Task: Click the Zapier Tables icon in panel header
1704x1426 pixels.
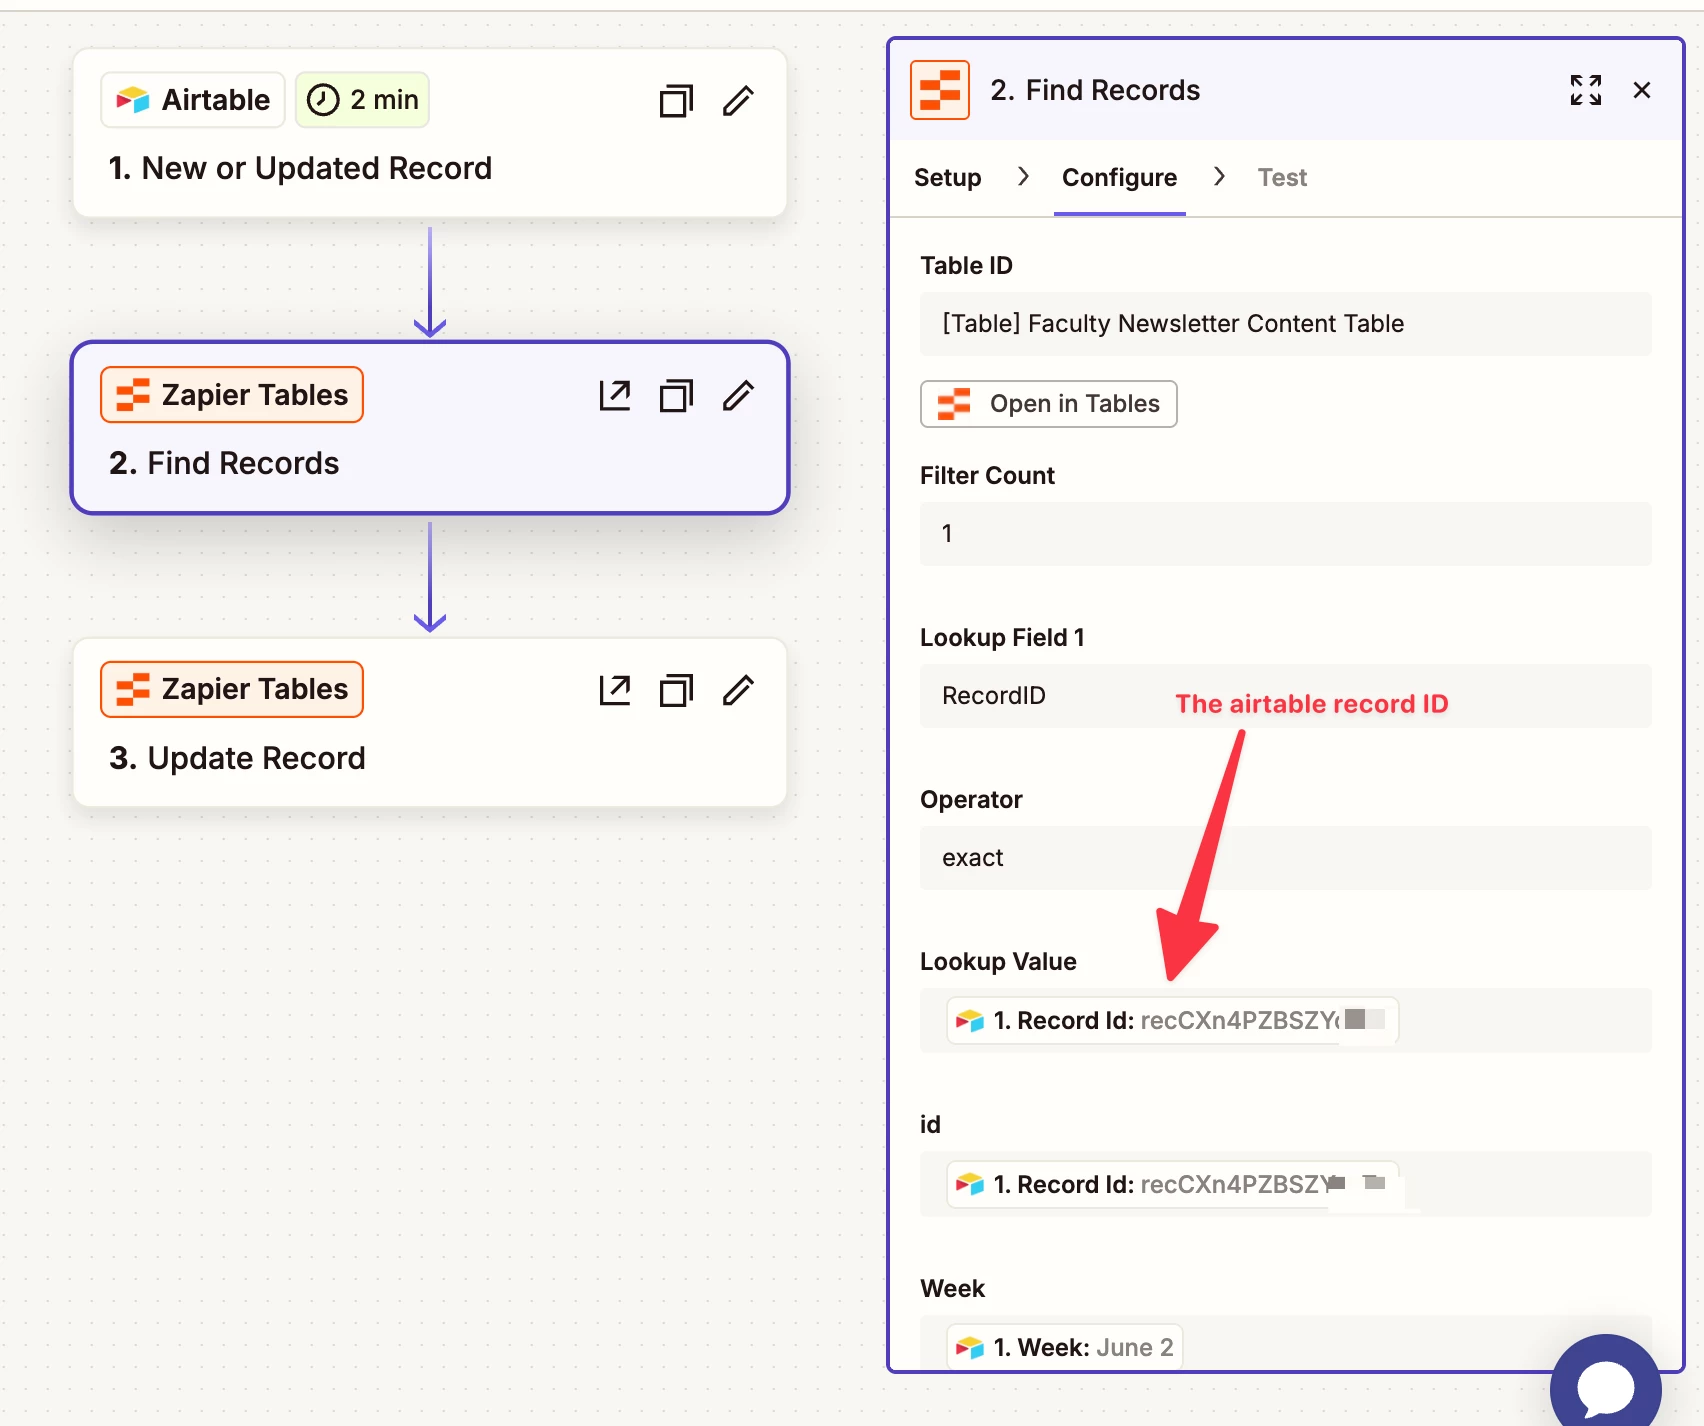Action: coord(940,90)
